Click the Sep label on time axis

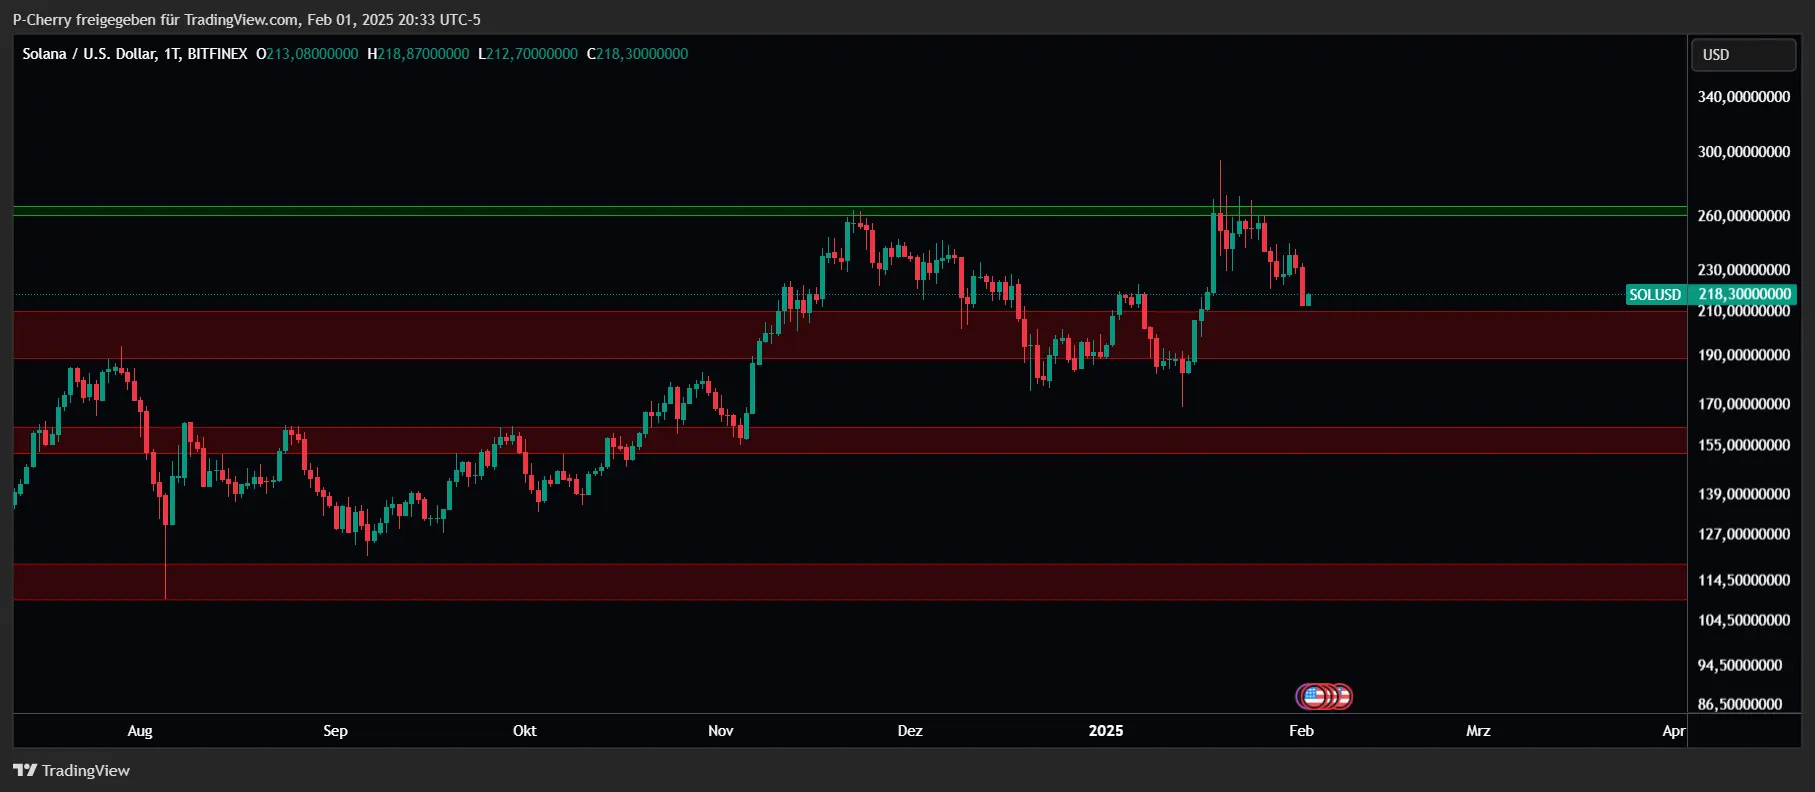(x=335, y=731)
